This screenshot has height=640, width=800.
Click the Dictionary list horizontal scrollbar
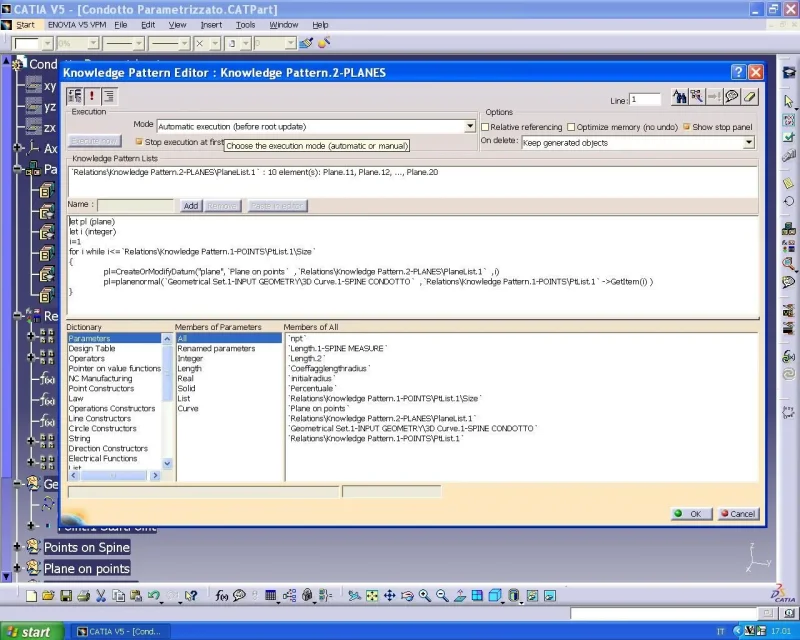click(x=114, y=476)
